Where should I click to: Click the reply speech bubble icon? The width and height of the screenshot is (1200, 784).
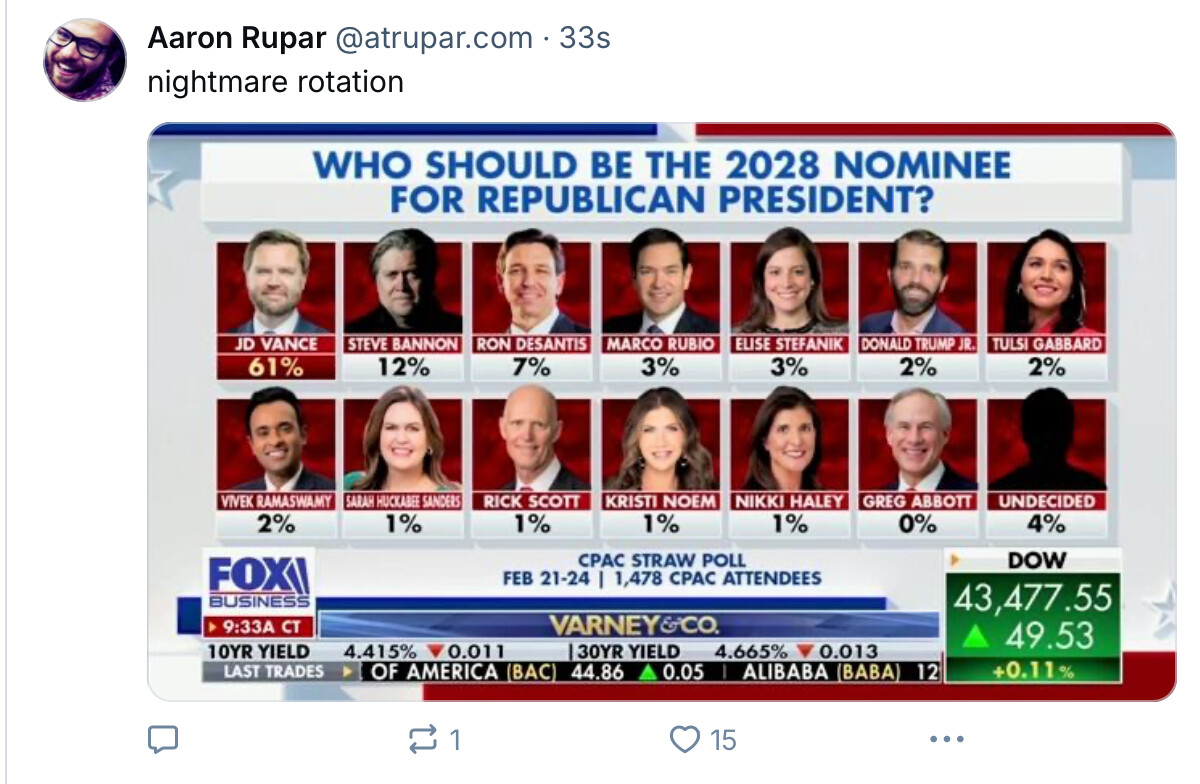[163, 740]
